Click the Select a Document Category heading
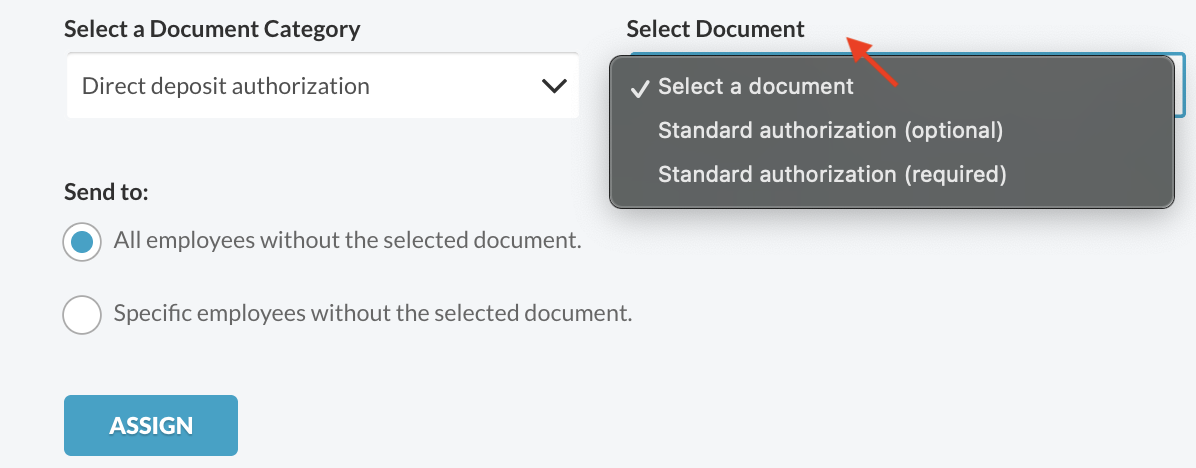1196x468 pixels. (212, 29)
